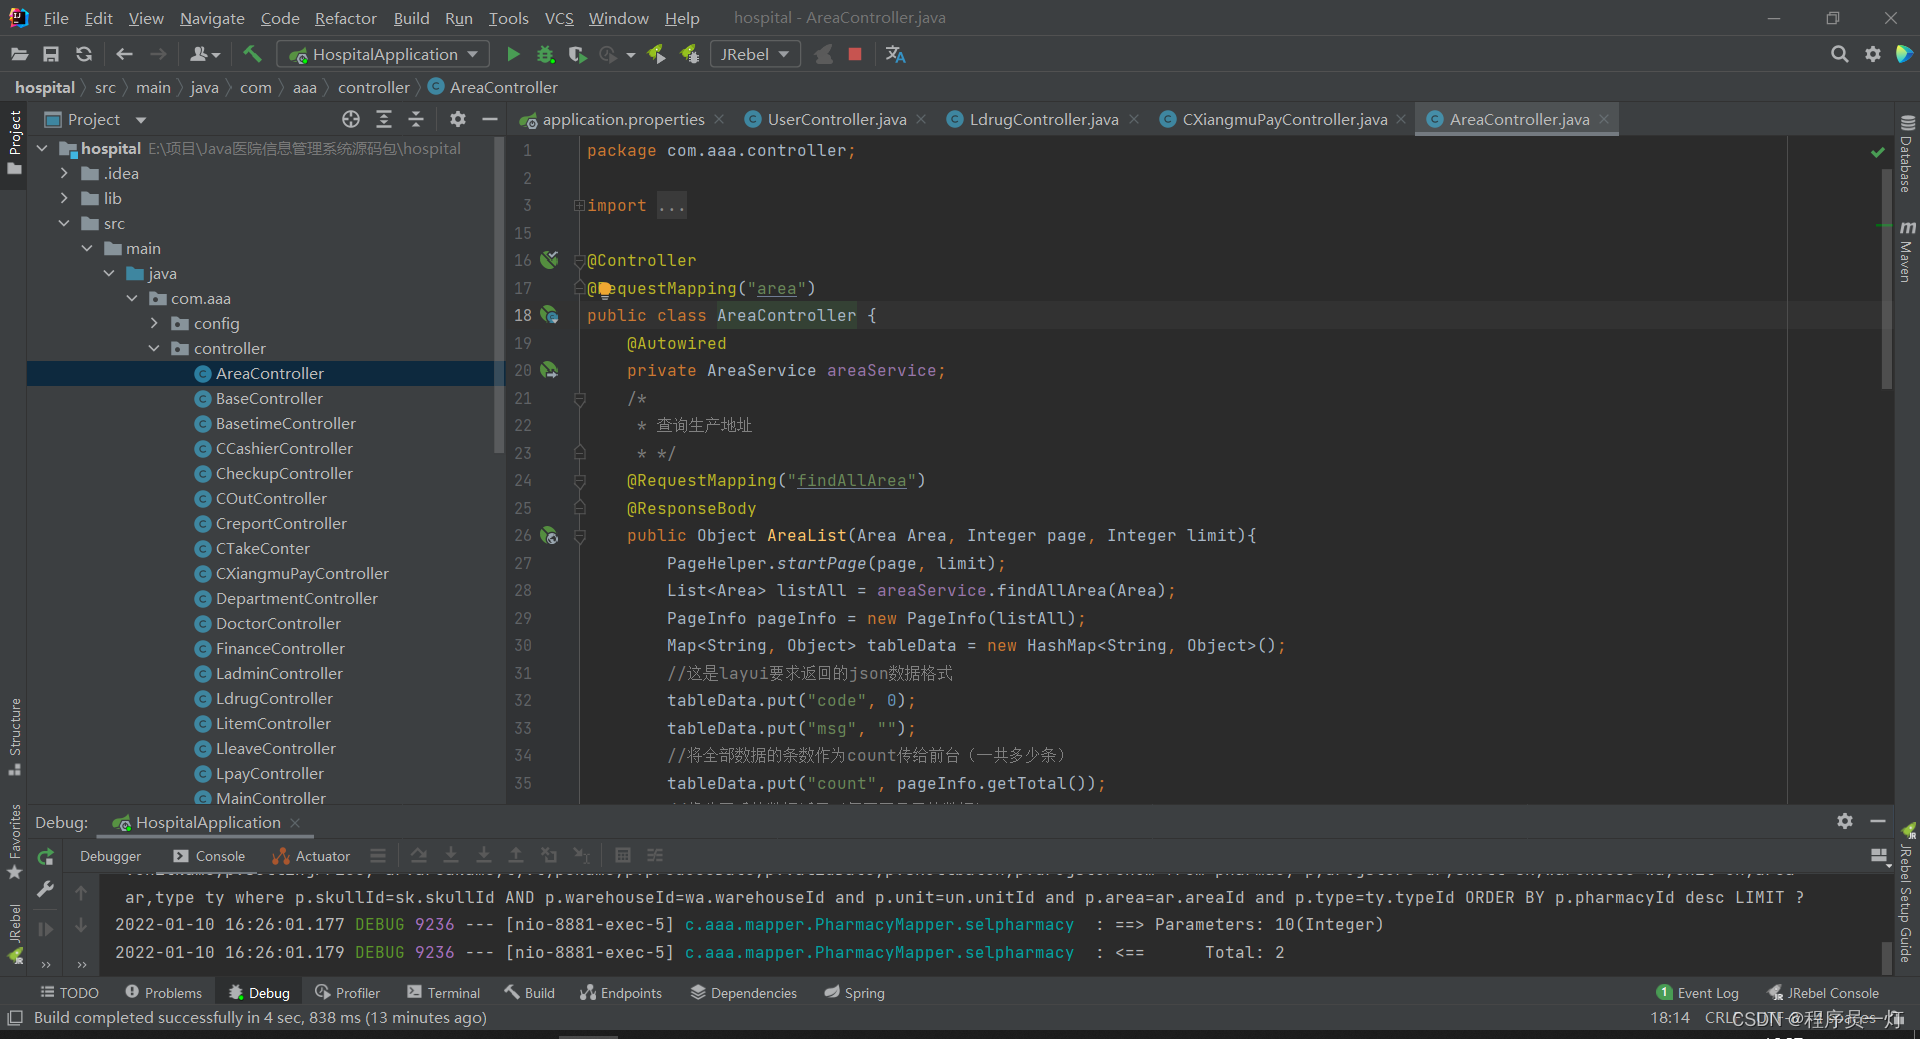Run HospitalApplication with the green play icon

513,54
